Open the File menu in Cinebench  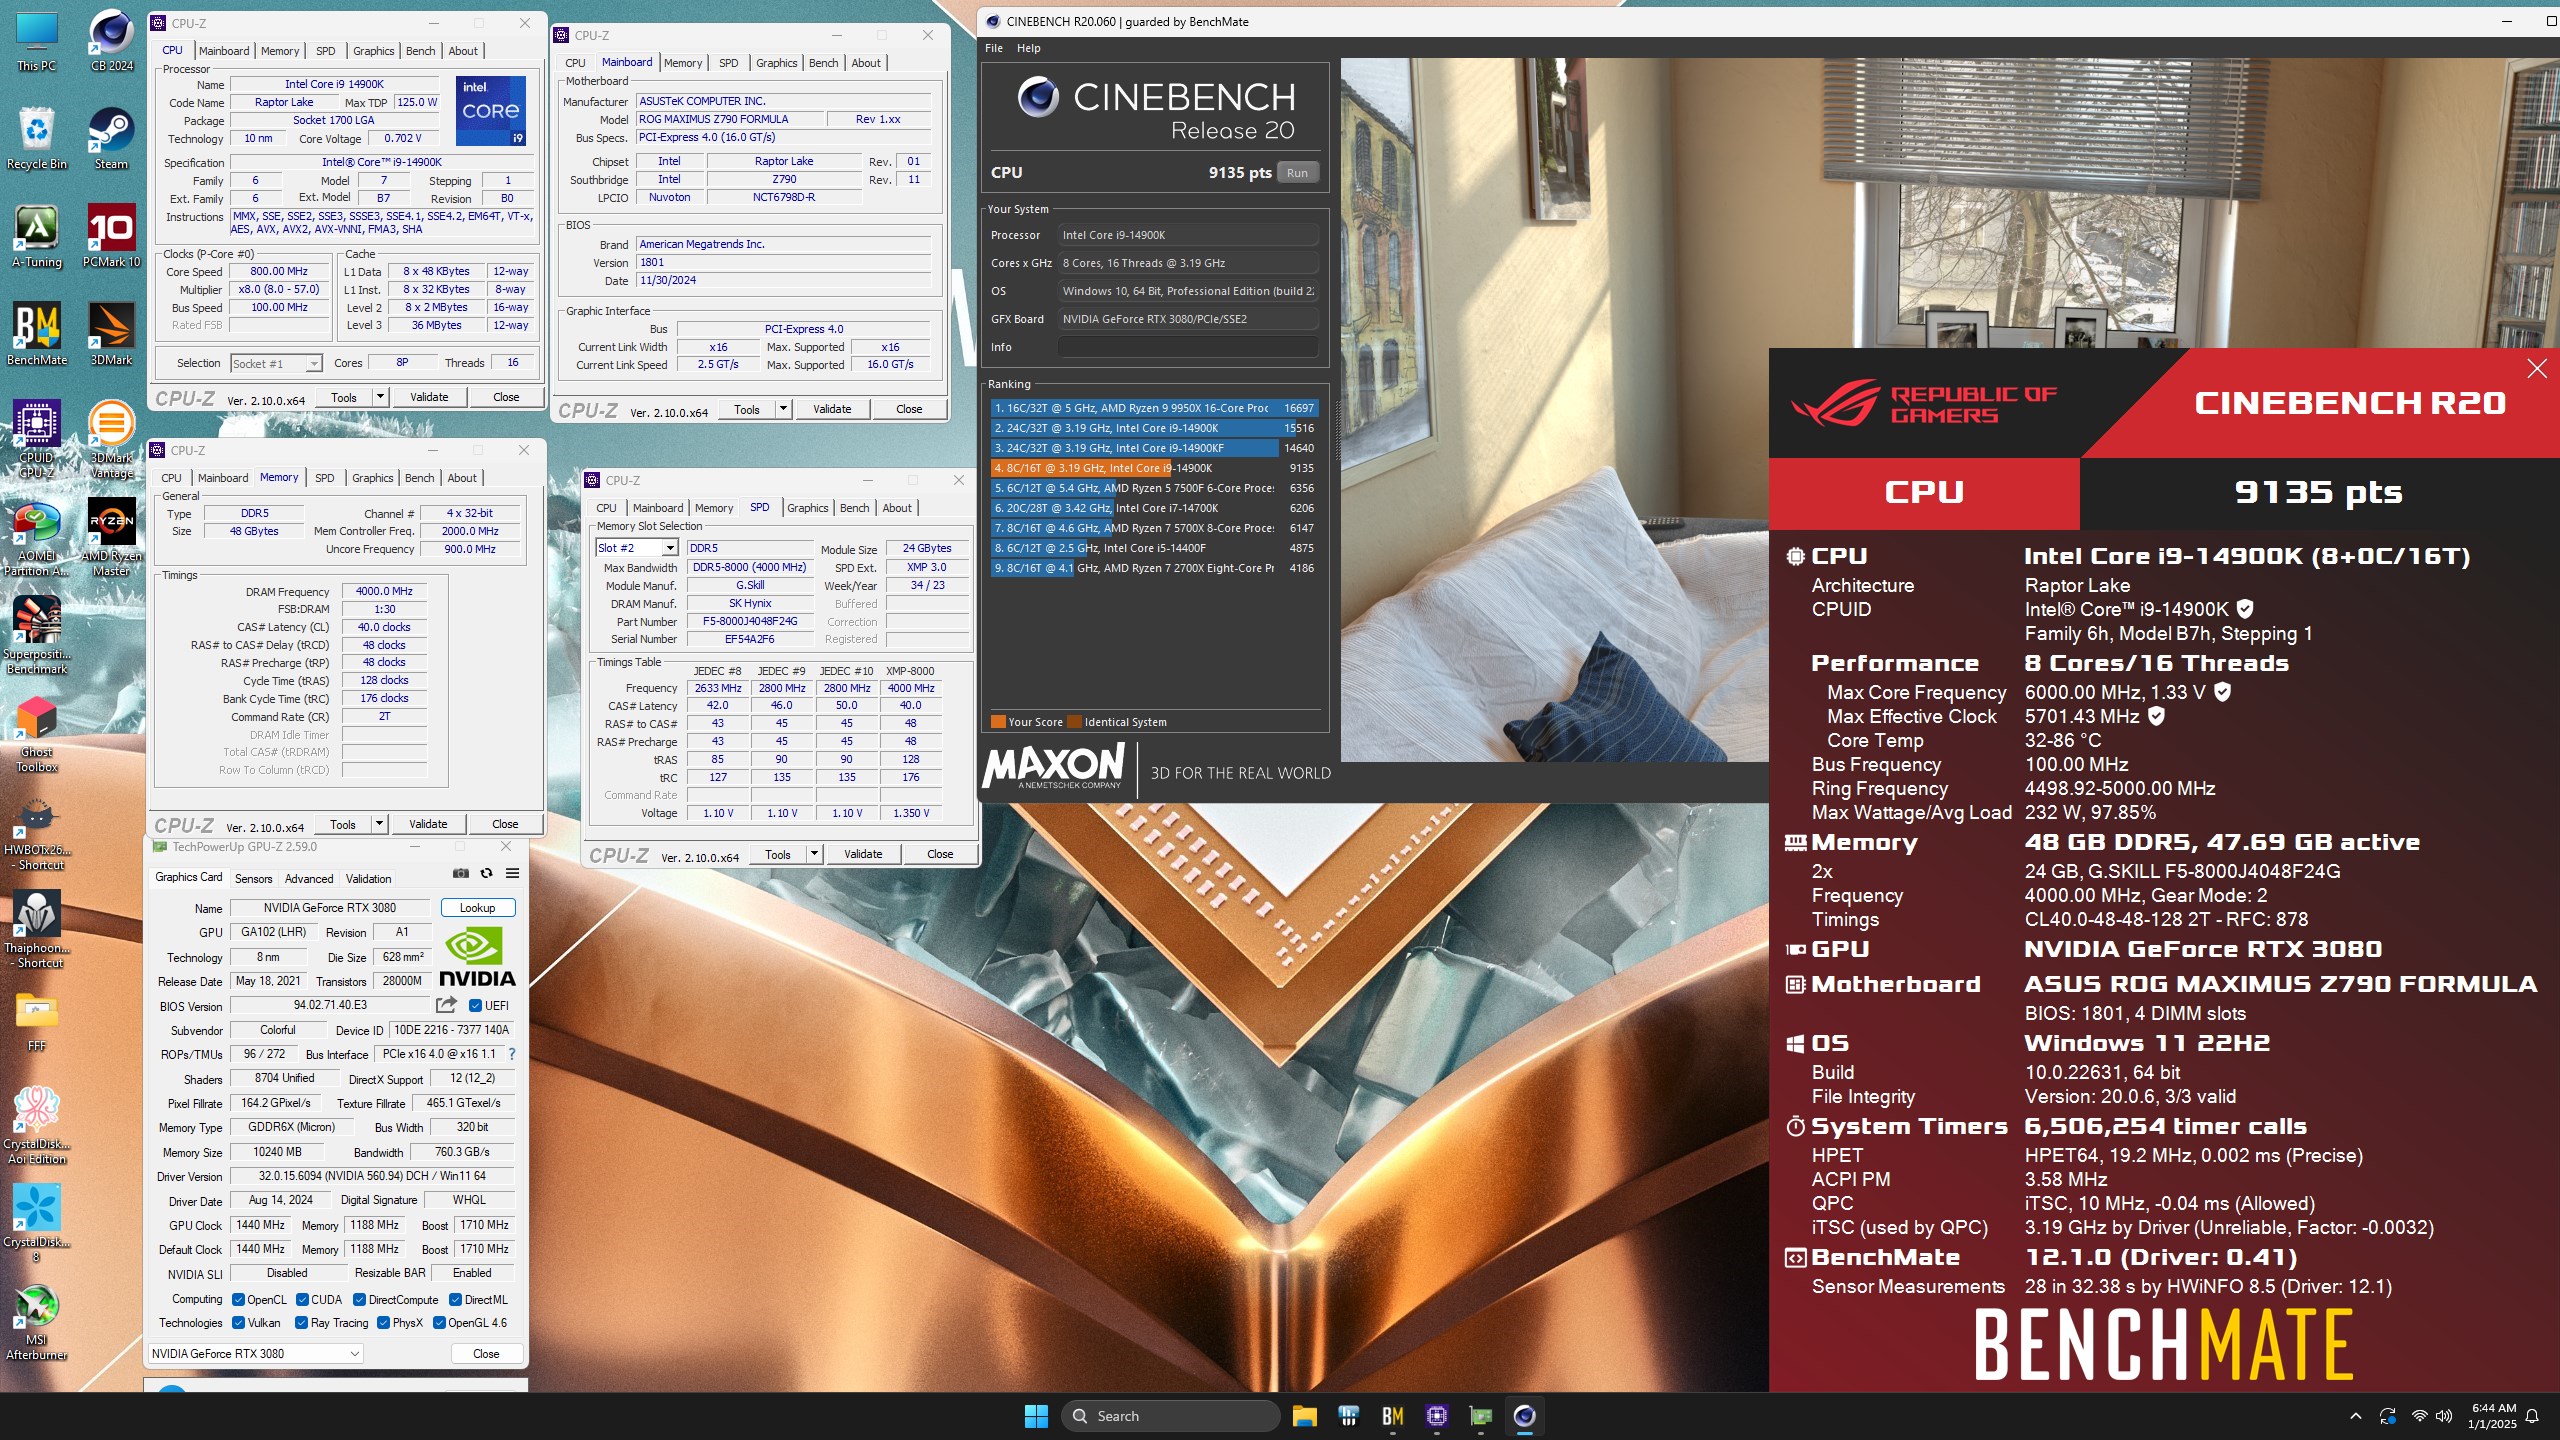tap(994, 48)
